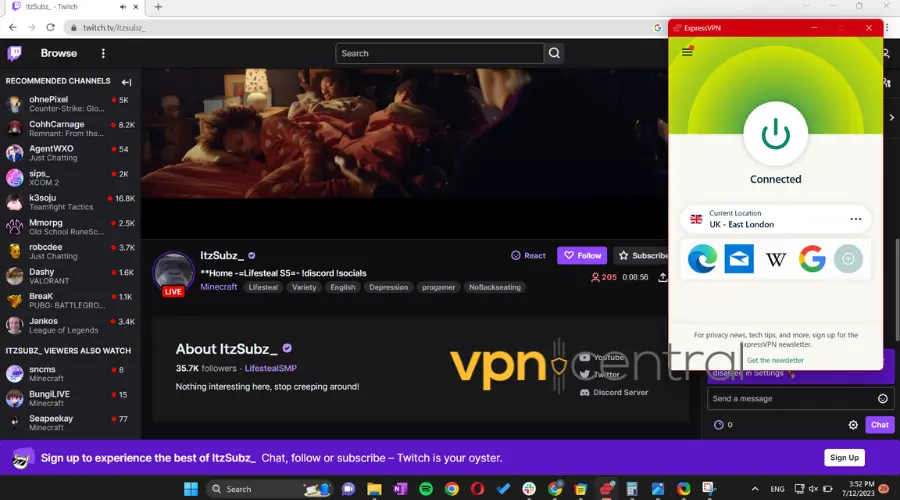The width and height of the screenshot is (900, 500).
Task: Click the Twitch search input field
Action: point(439,53)
